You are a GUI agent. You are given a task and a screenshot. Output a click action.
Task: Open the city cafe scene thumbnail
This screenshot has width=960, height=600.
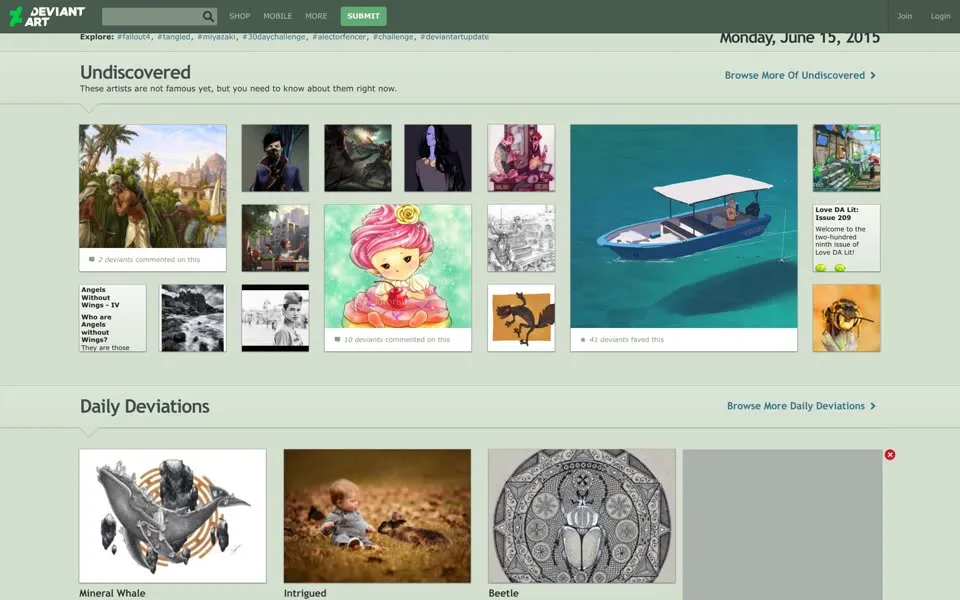point(275,238)
